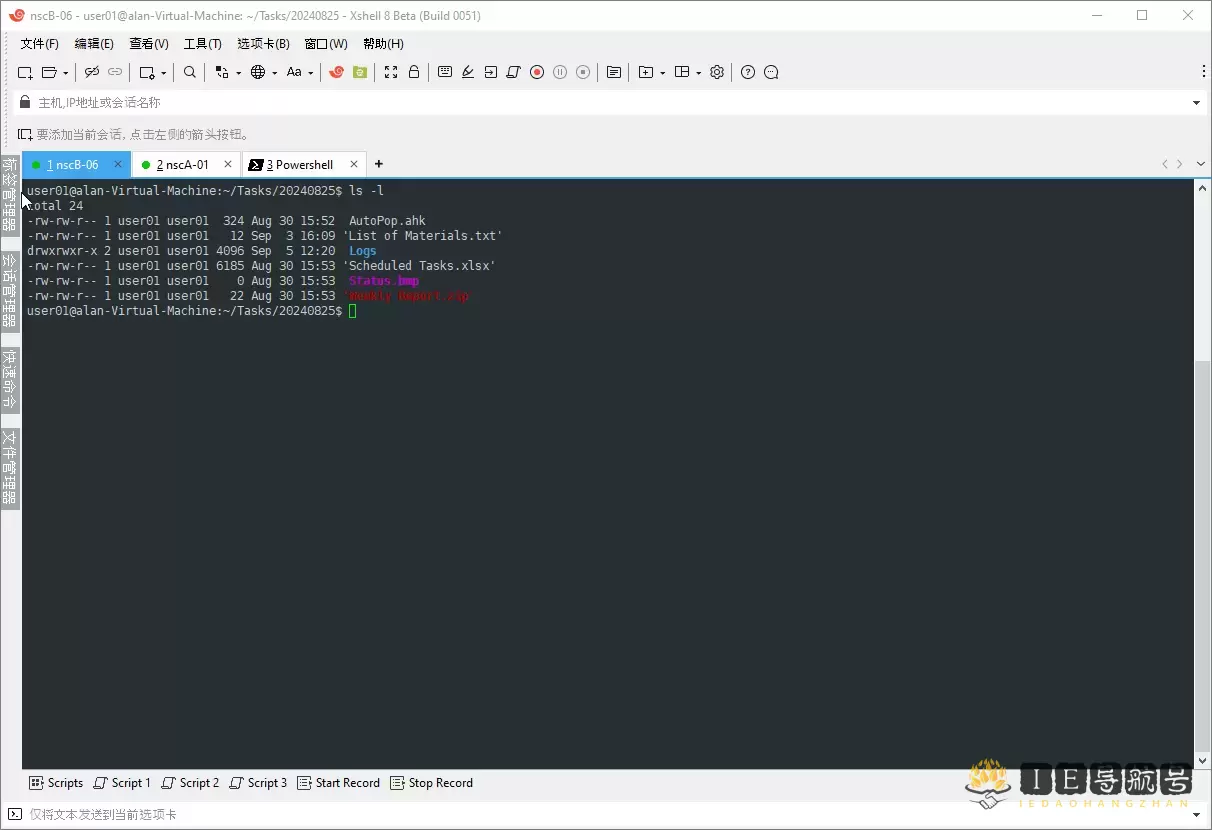The width and height of the screenshot is (1212, 830).
Task: Click the red record toolbar button
Action: point(537,72)
